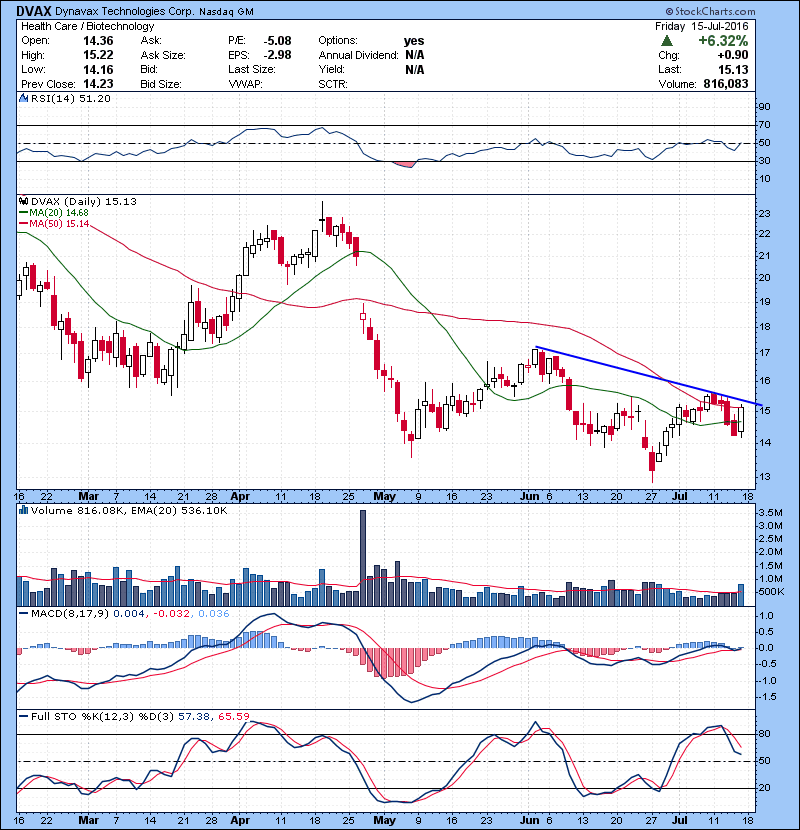Select the Last price 15.13 in header
Screen dimensions: 800x830
point(733,69)
